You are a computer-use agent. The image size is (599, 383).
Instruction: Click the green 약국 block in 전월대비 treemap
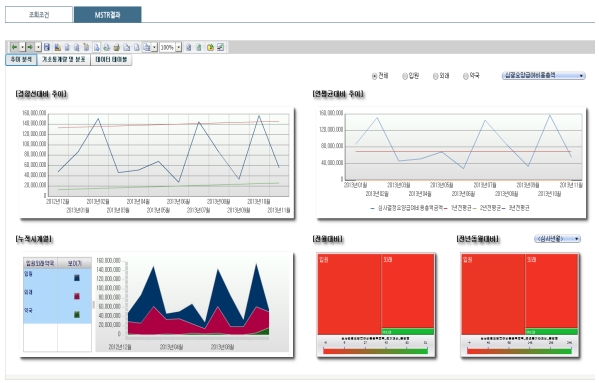[408, 332]
